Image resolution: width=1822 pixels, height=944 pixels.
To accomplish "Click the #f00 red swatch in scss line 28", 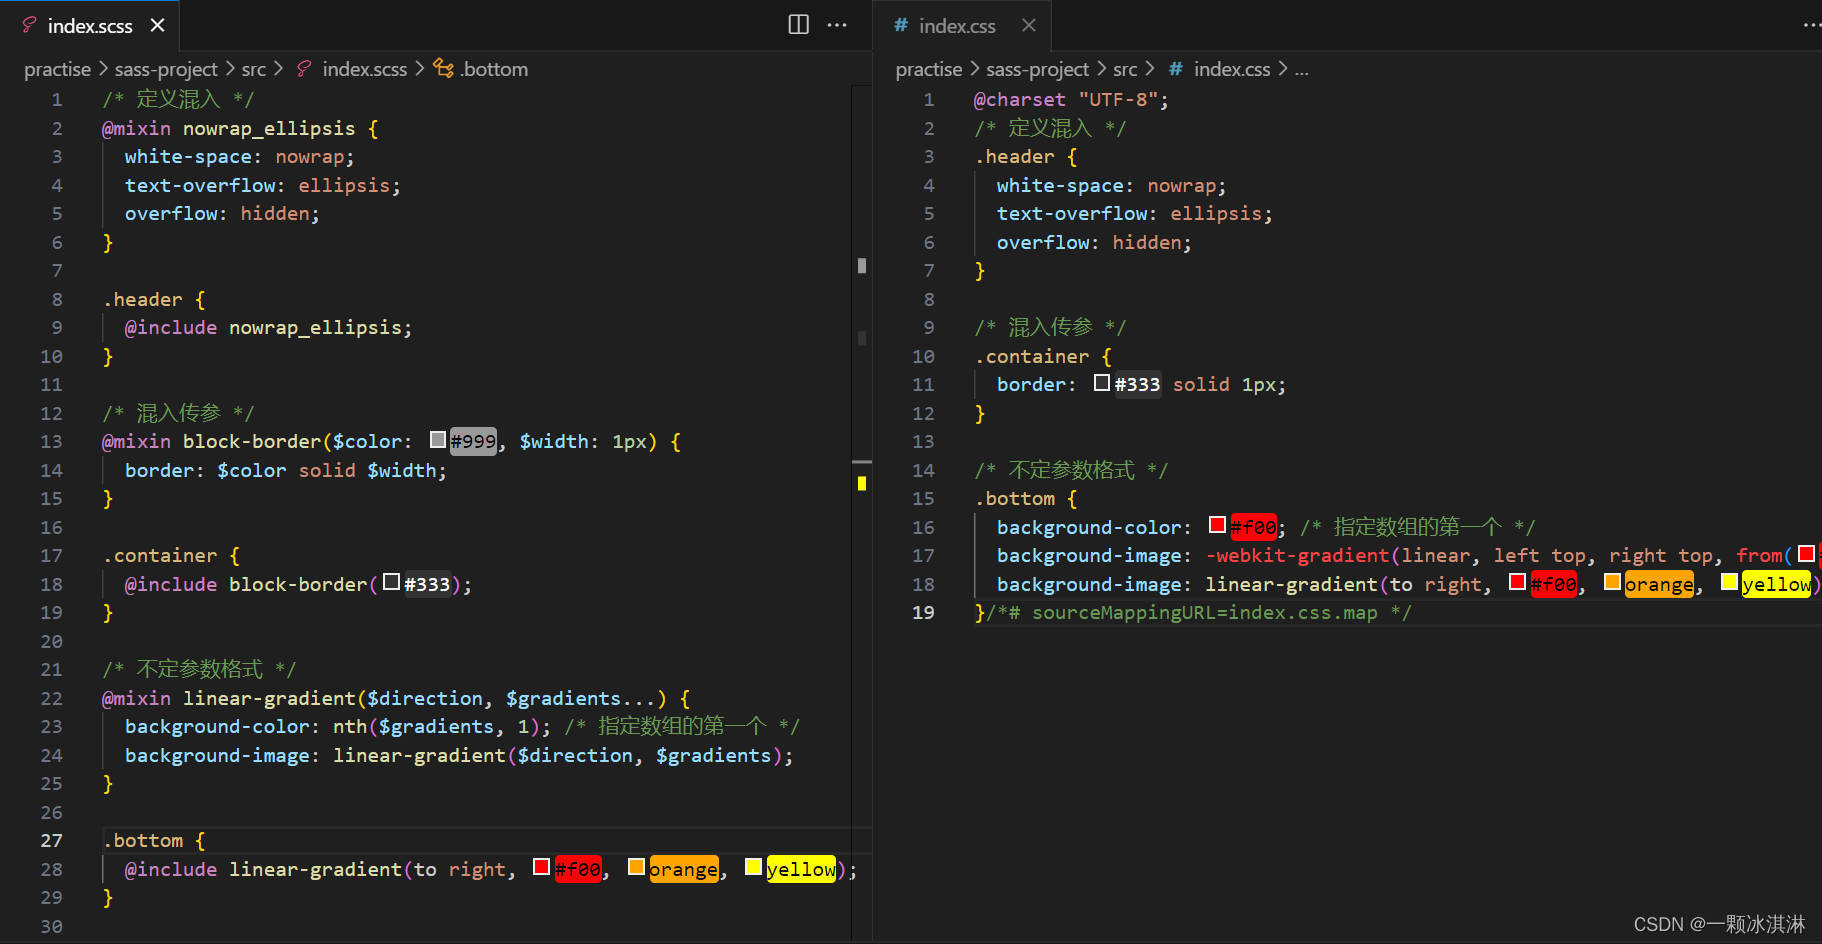I will tap(542, 867).
